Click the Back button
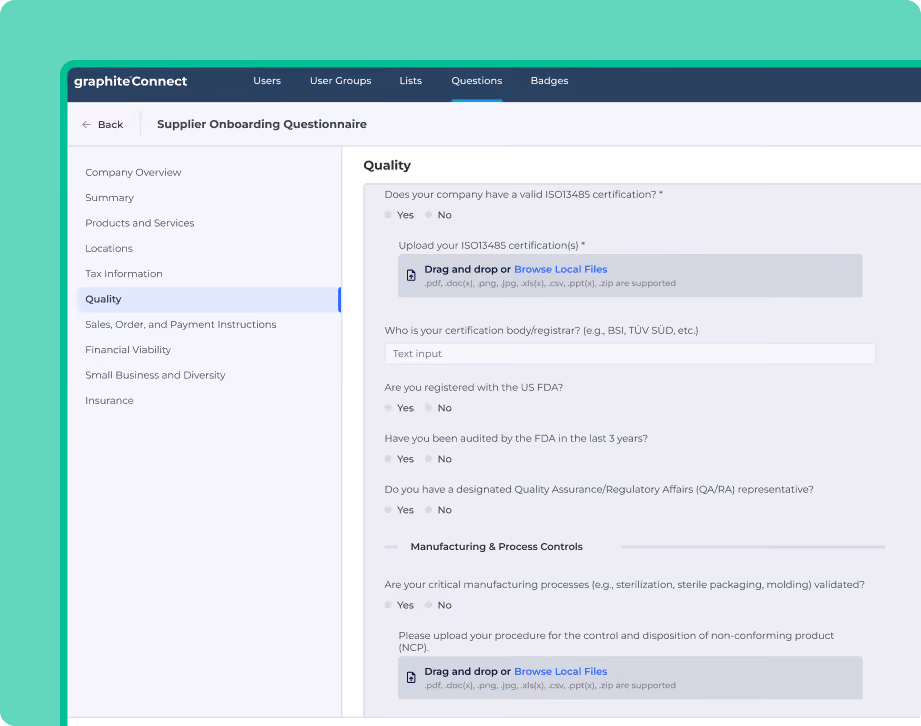The image size is (921, 726). click(103, 125)
